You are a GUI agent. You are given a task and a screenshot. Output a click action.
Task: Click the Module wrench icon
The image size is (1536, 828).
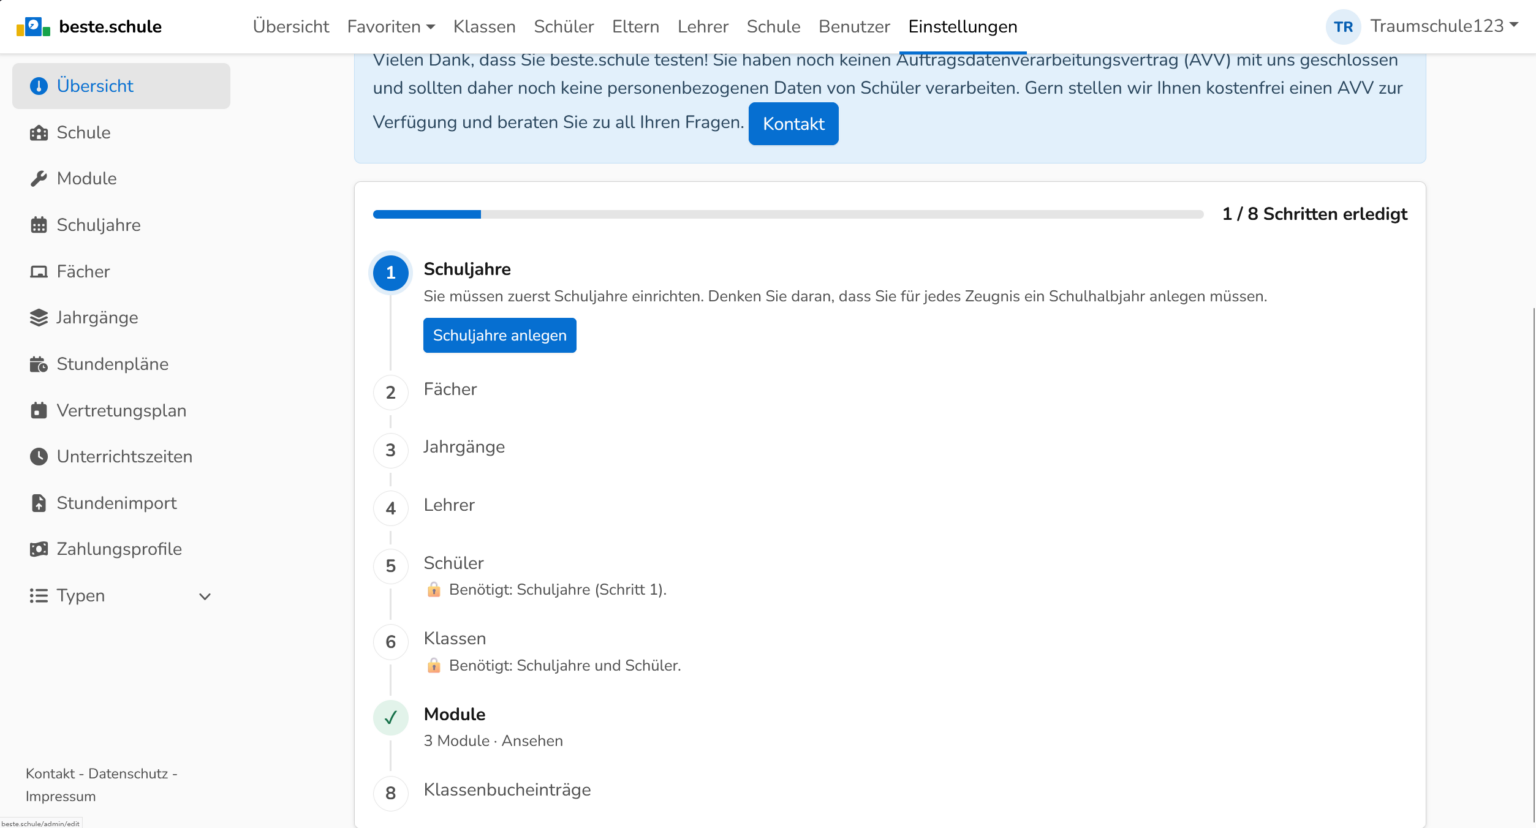click(39, 179)
